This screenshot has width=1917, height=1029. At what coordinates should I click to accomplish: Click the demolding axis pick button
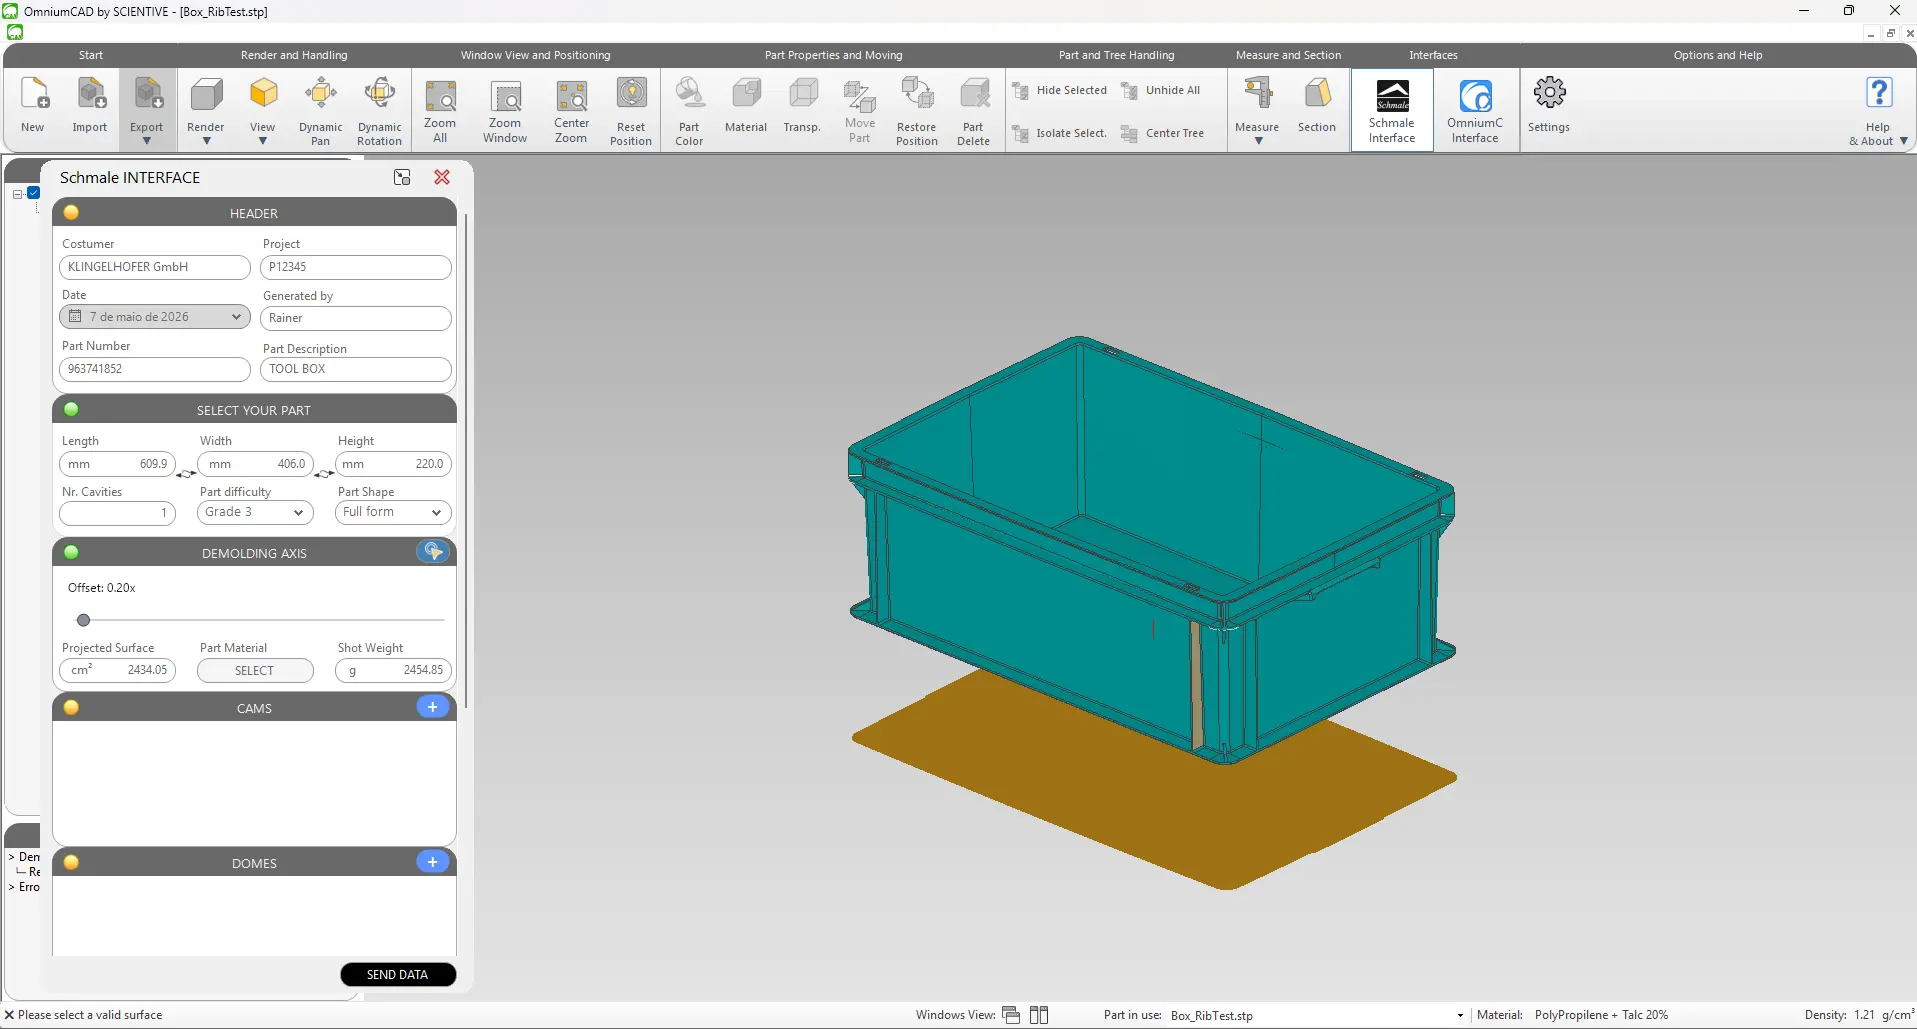tap(433, 551)
